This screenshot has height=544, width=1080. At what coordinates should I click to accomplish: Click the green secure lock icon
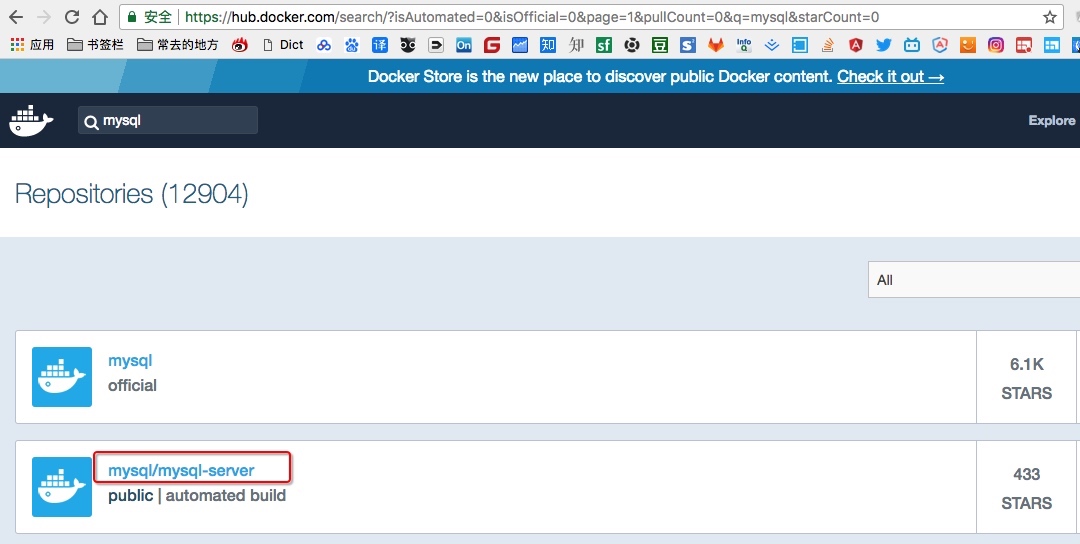click(x=132, y=17)
